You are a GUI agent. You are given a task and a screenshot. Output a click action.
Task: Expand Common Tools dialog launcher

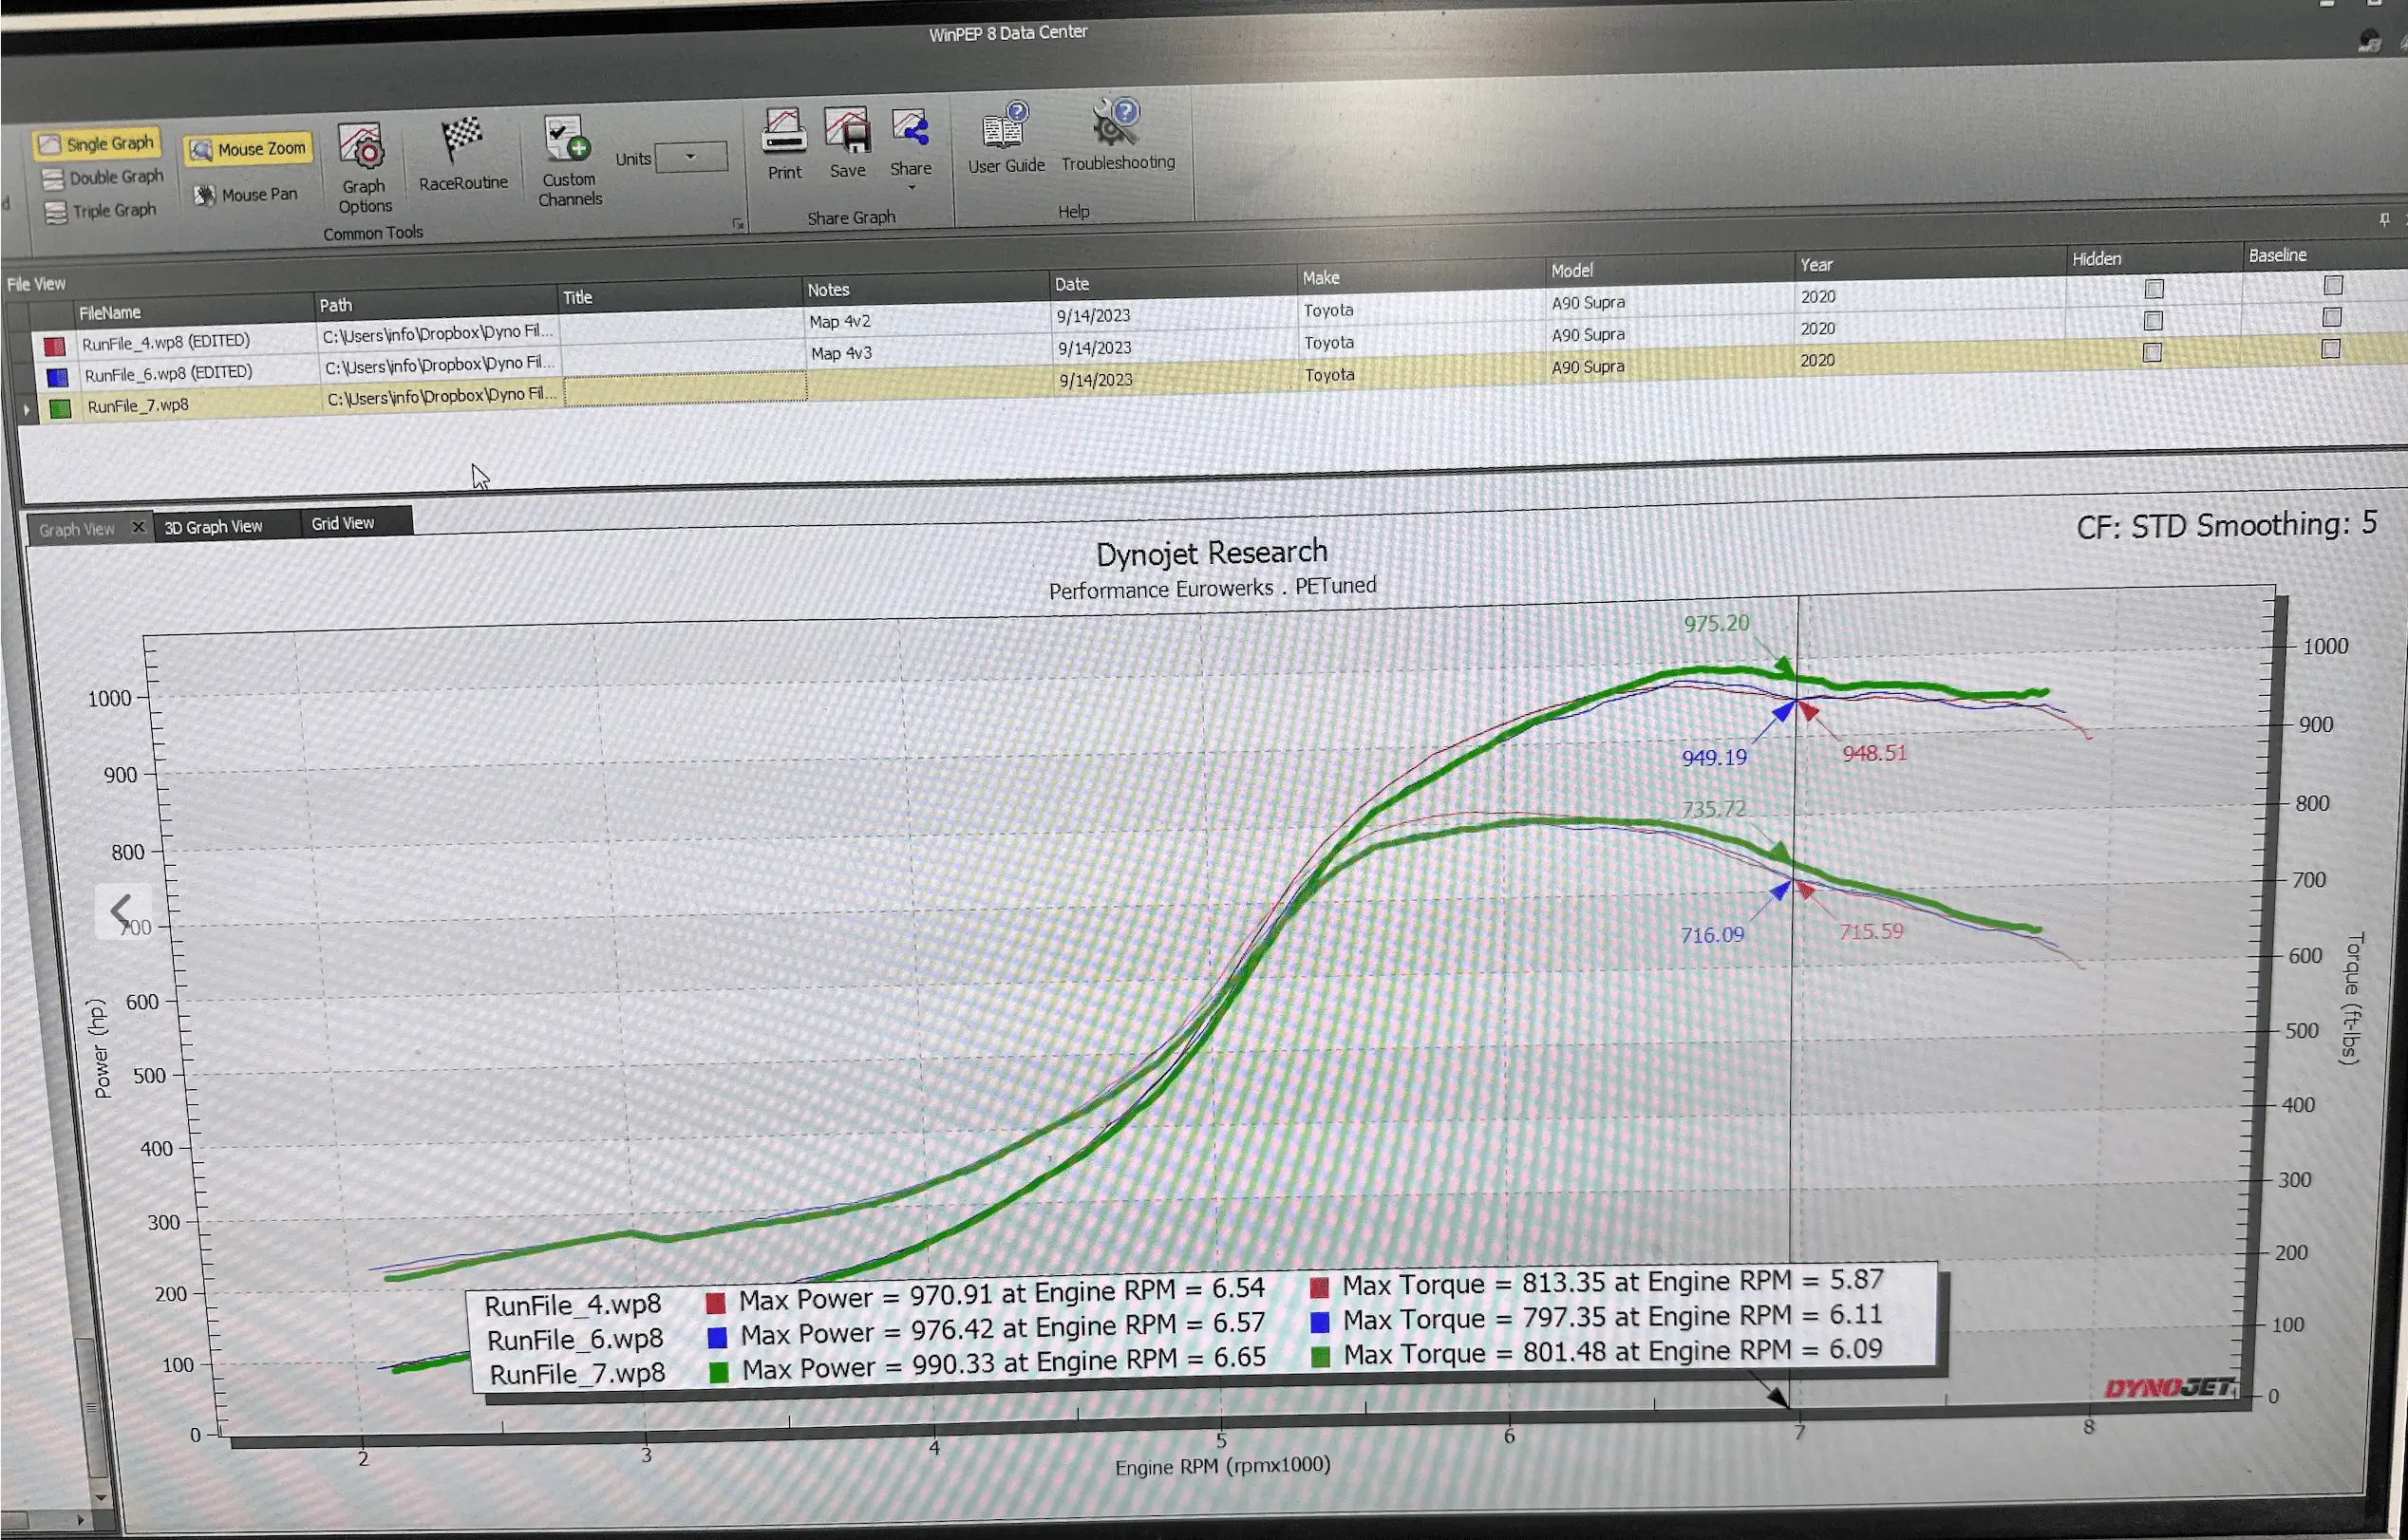[x=738, y=224]
